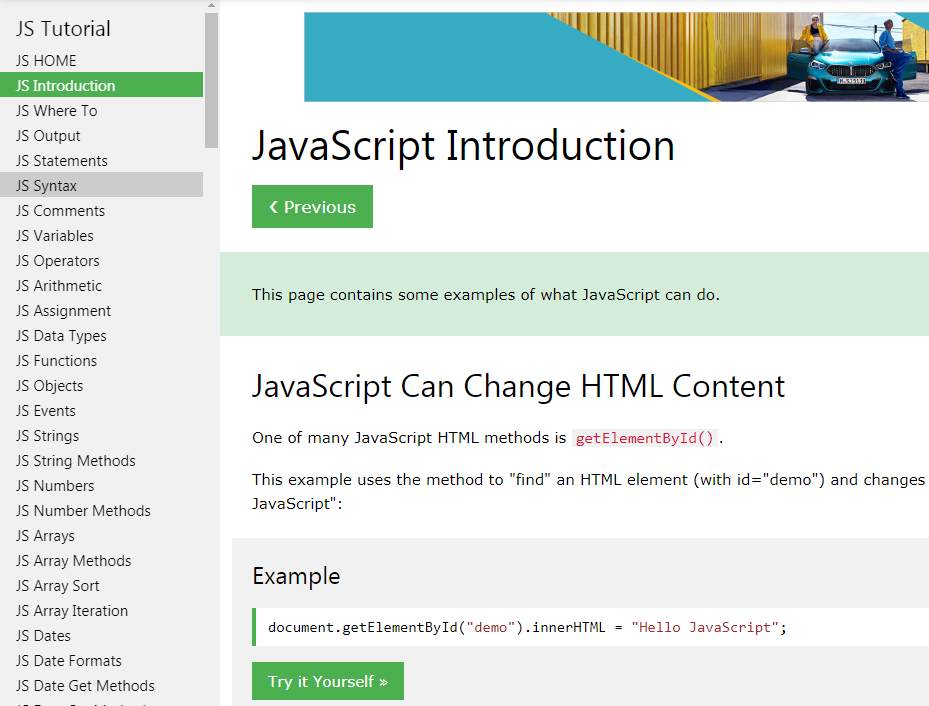Select JS Syntax in the sidebar
The width and height of the screenshot is (929, 706).
46,186
